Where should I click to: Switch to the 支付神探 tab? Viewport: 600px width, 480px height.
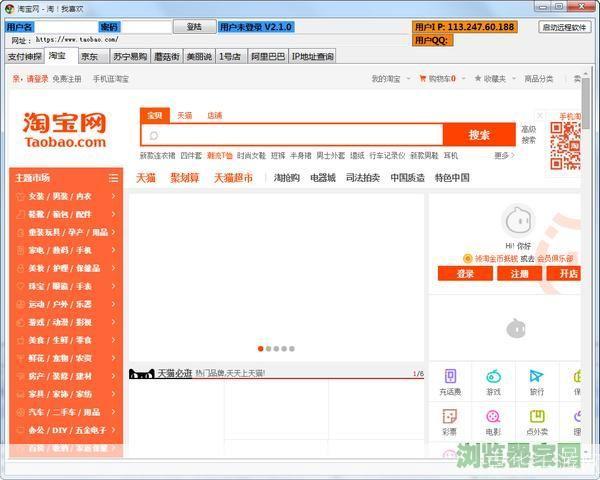pos(24,56)
